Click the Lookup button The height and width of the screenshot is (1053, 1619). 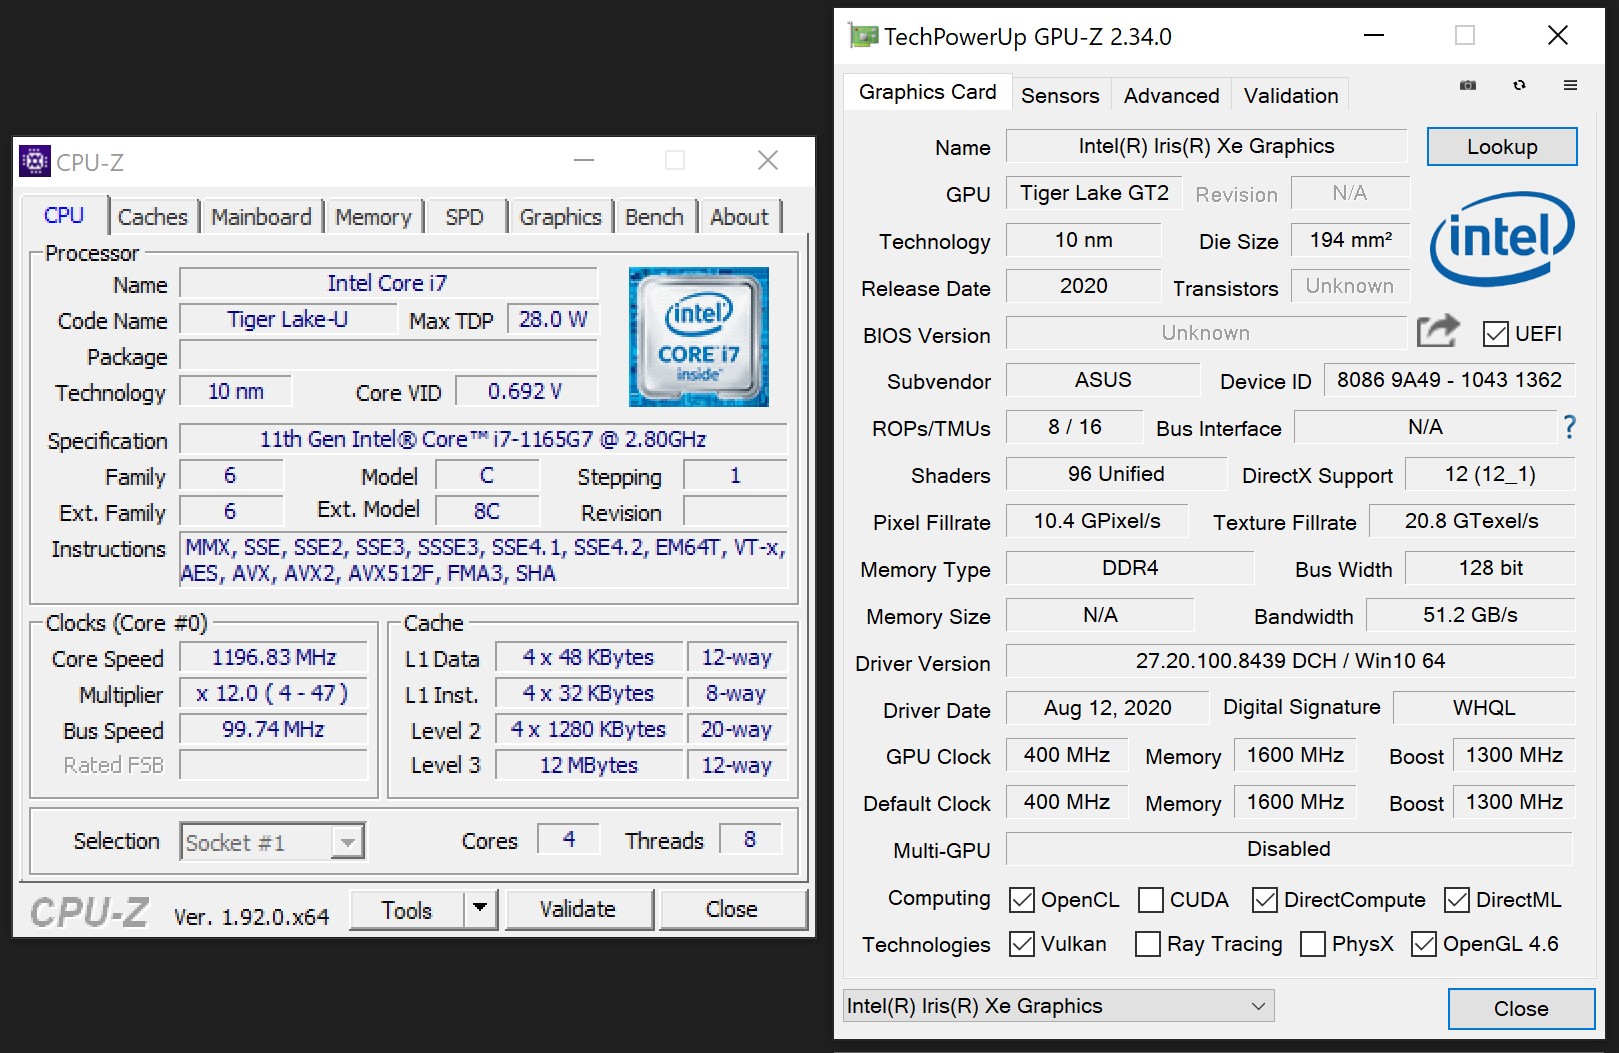tap(1502, 147)
